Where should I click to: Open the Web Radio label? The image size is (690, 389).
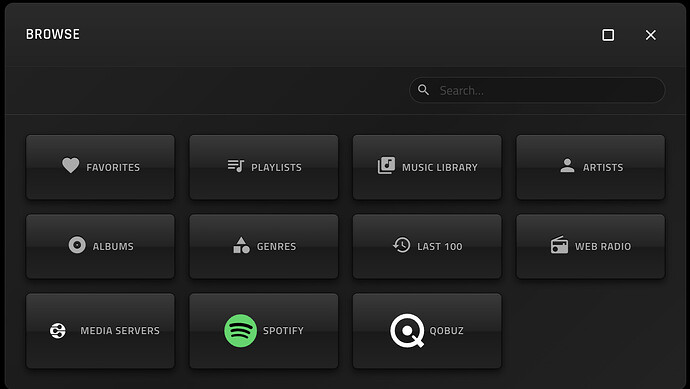[x=603, y=246]
